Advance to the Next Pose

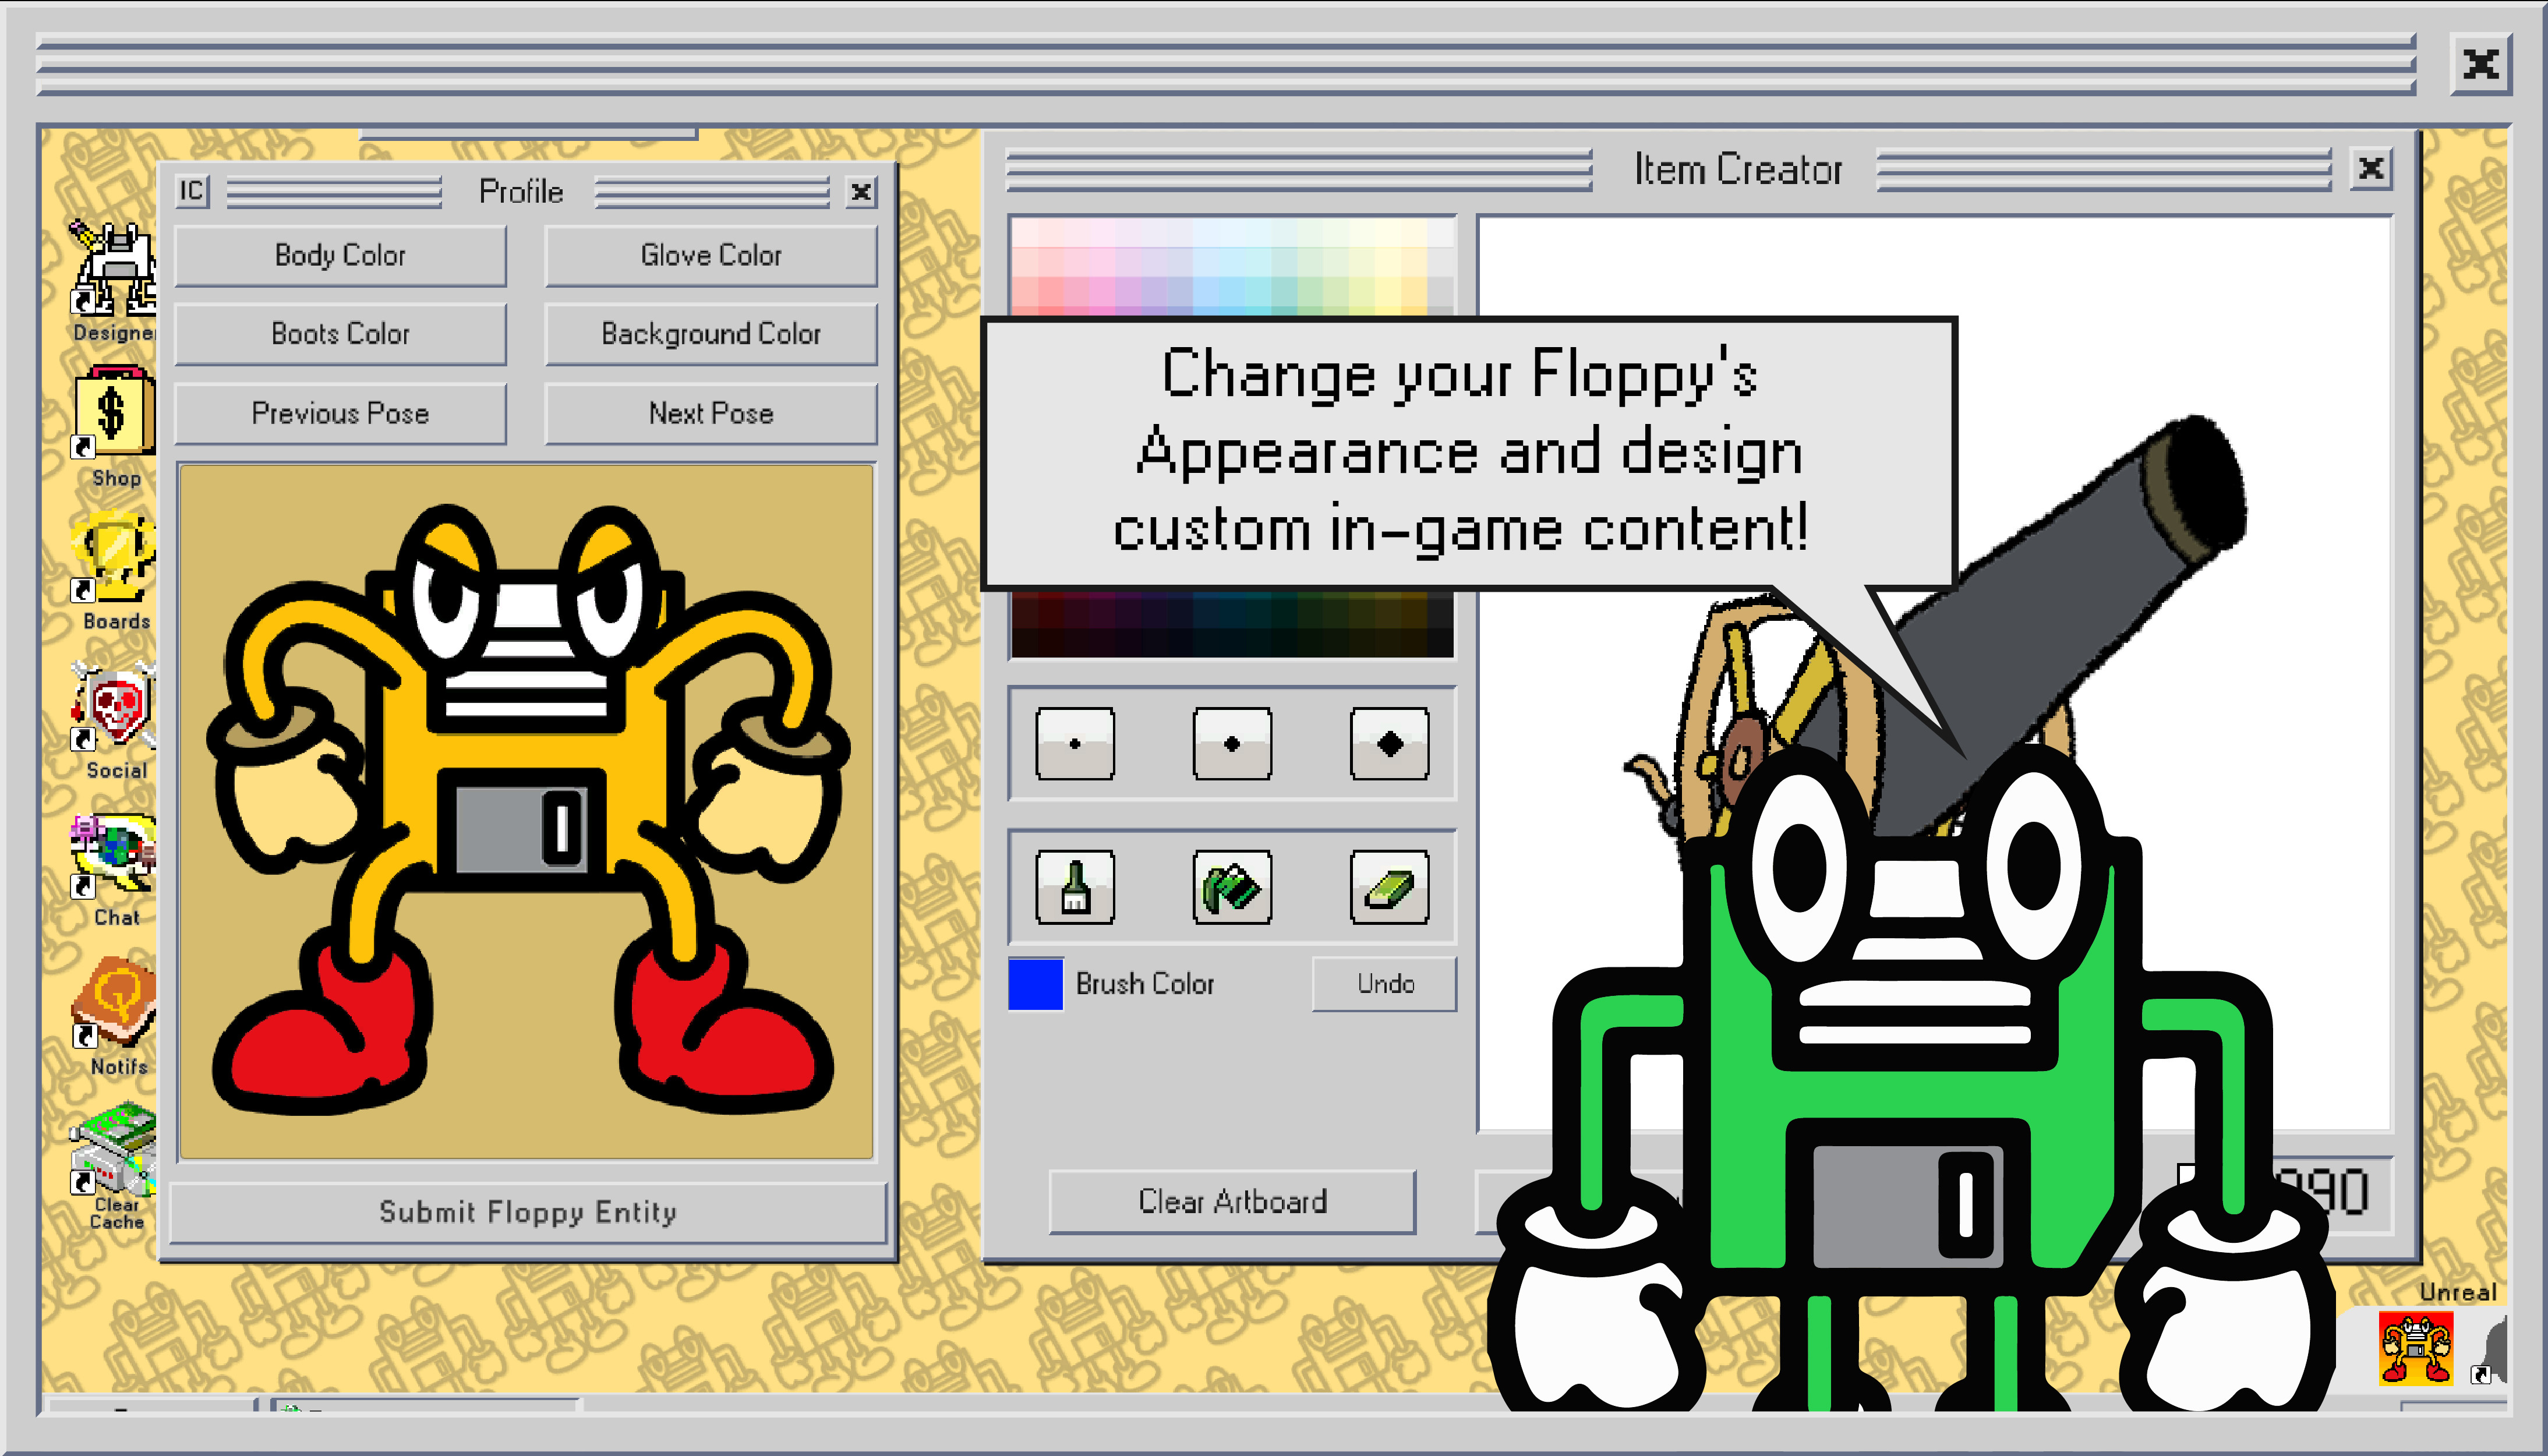710,412
